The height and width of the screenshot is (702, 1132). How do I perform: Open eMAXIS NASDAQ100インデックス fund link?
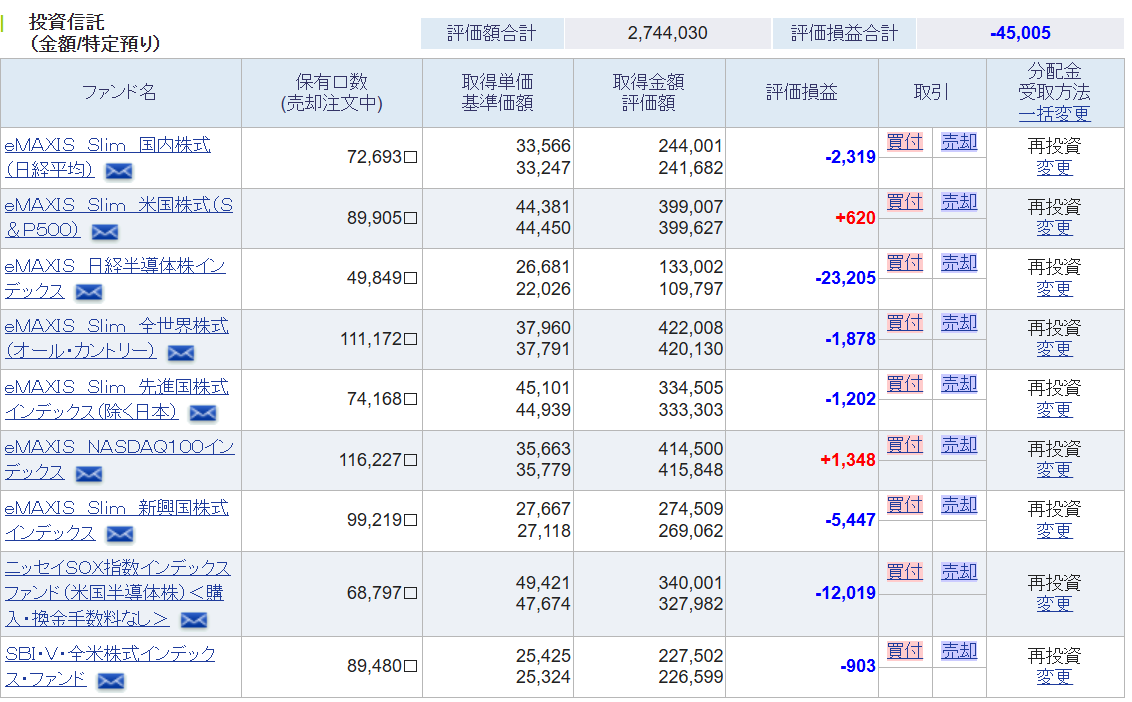119,460
